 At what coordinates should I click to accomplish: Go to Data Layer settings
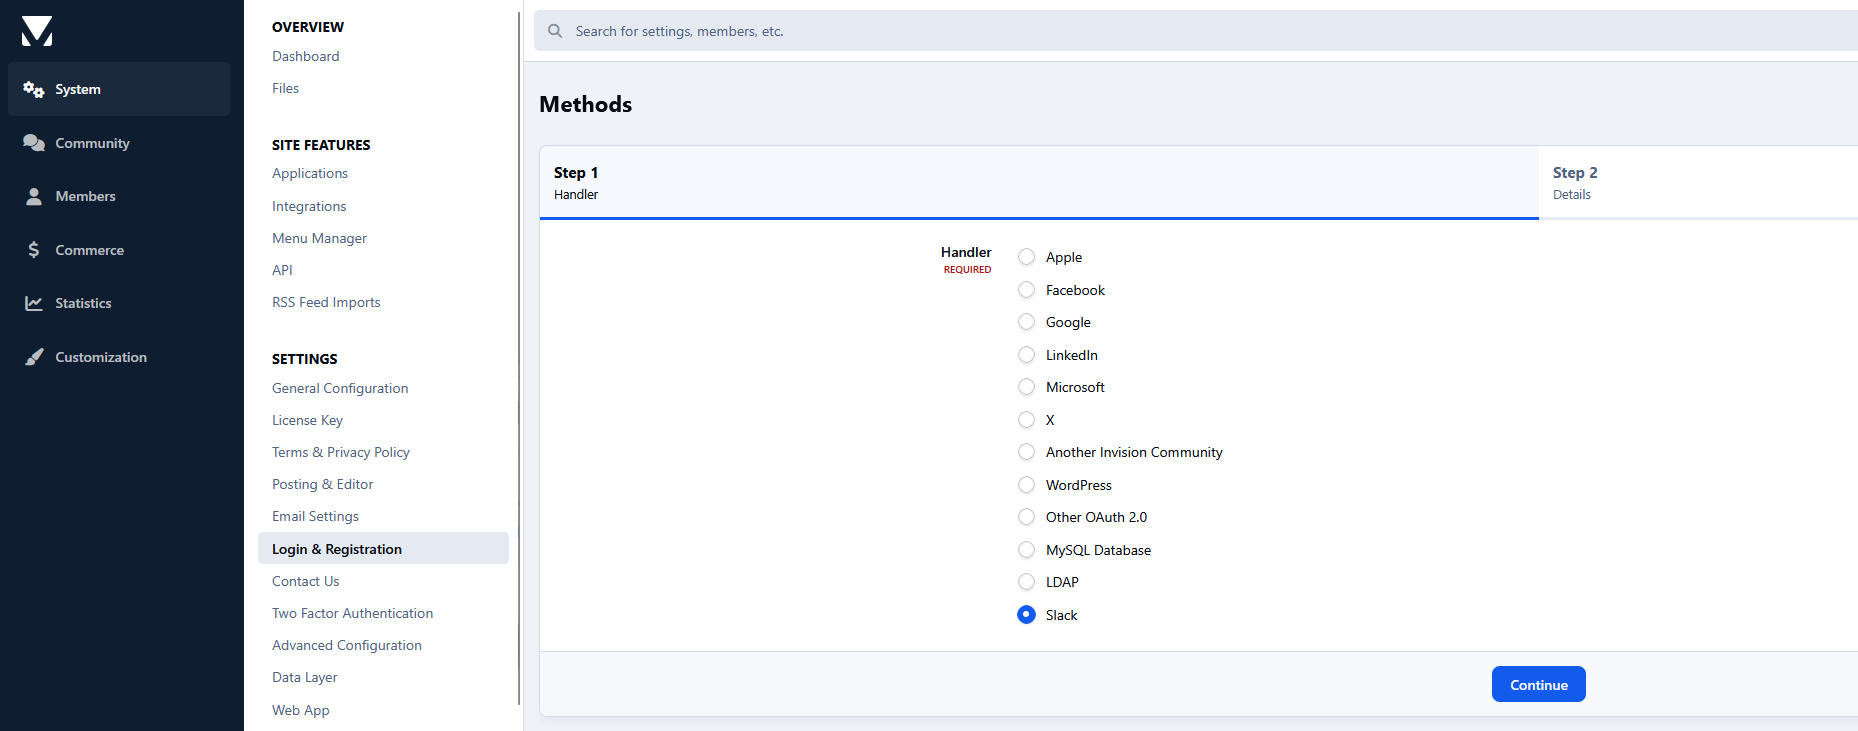pos(304,677)
